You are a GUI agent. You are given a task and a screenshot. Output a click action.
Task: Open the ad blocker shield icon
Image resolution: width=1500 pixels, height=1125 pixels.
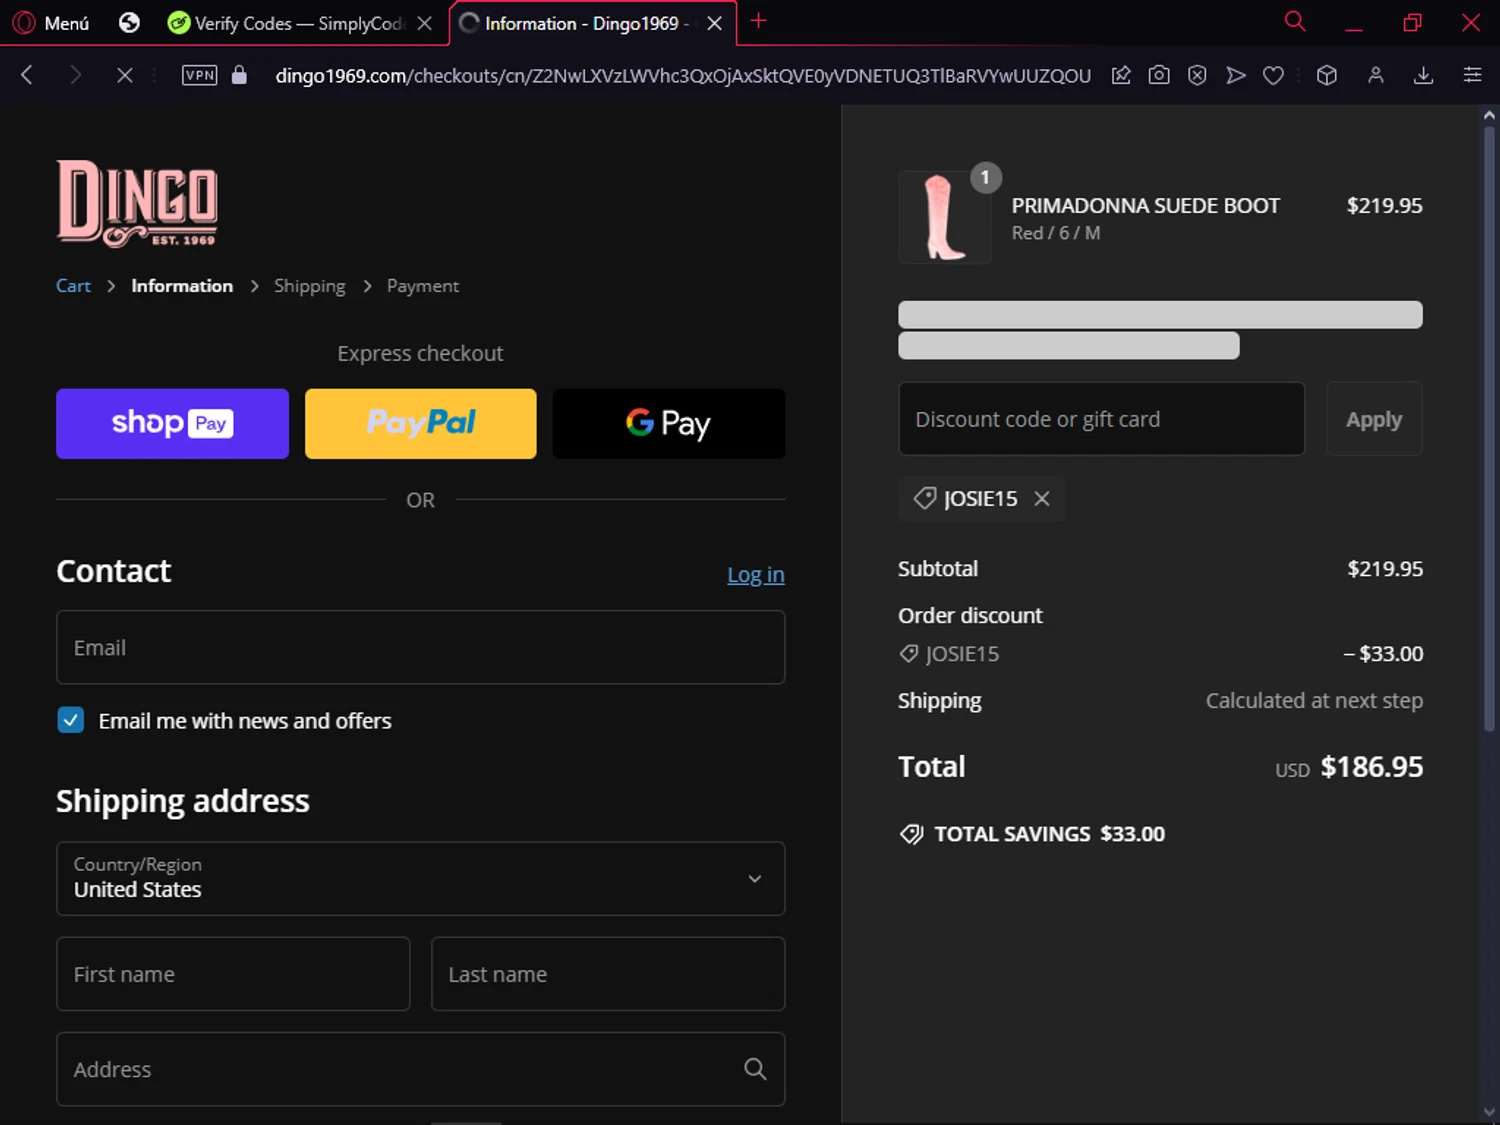(1197, 75)
